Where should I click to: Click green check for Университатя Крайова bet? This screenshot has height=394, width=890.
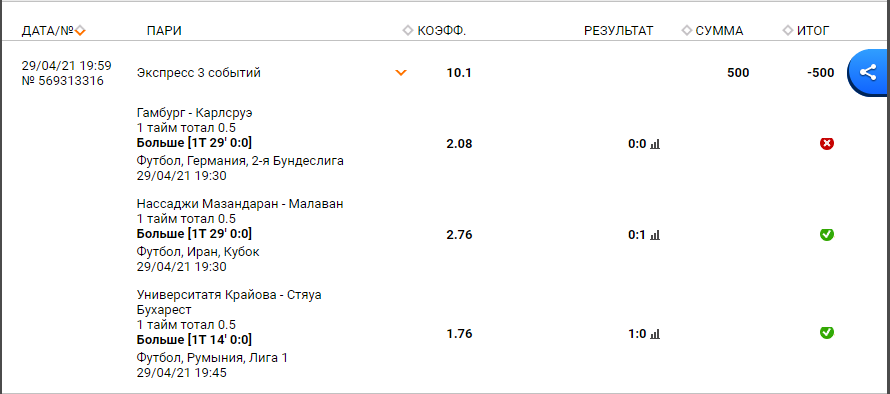coord(827,333)
